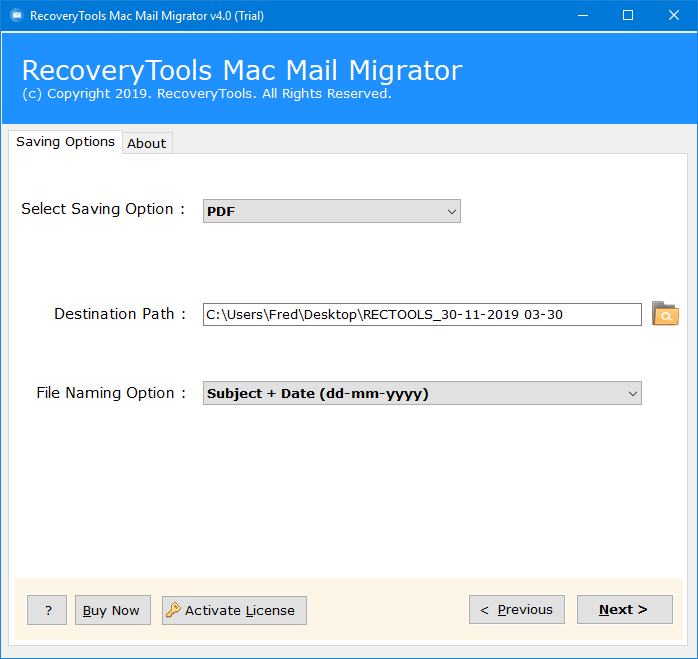Go back with the Previous button
This screenshot has width=698, height=659.
pyautogui.click(x=516, y=609)
